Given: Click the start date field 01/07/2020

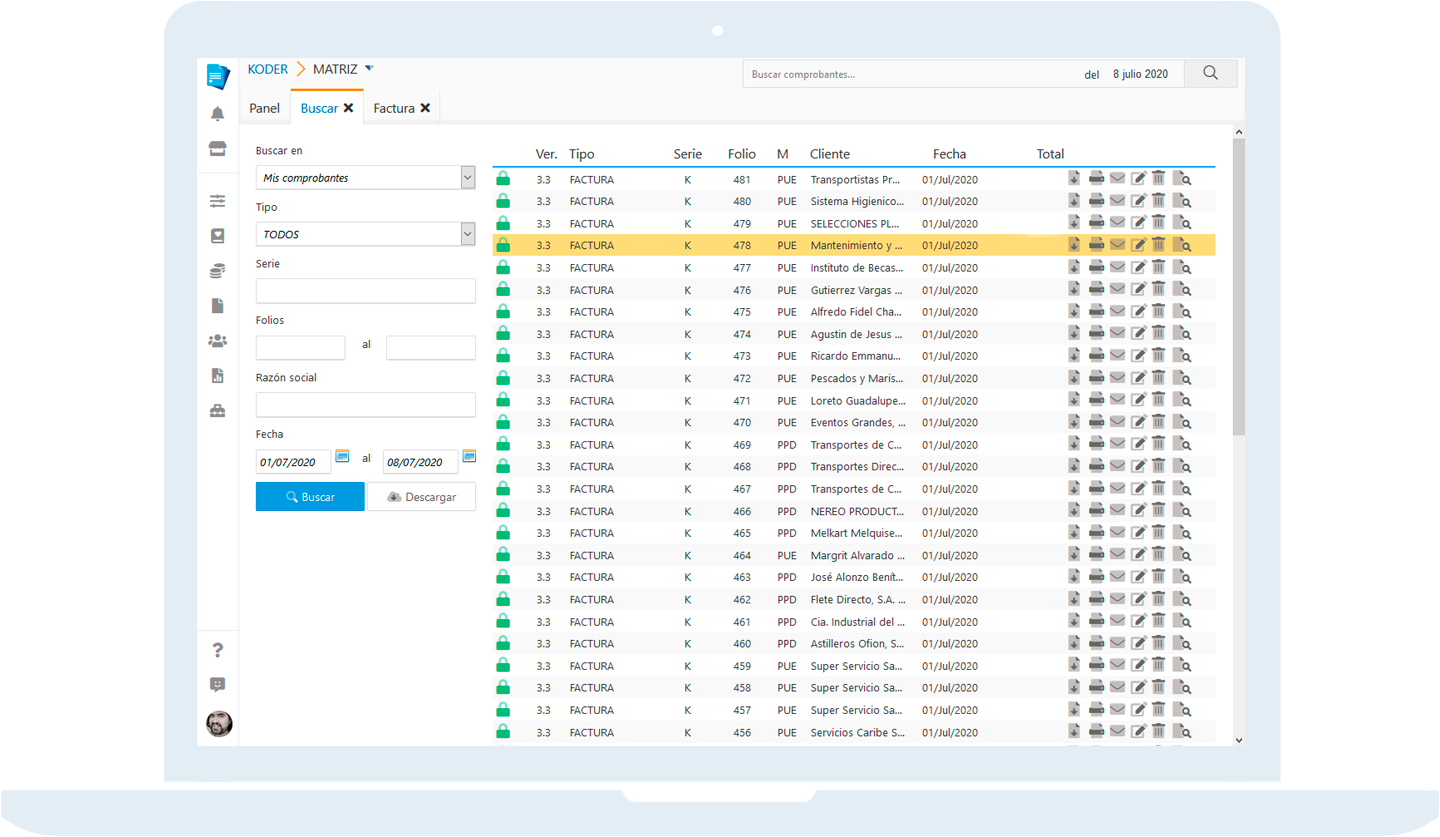Looking at the screenshot, I should 293,462.
